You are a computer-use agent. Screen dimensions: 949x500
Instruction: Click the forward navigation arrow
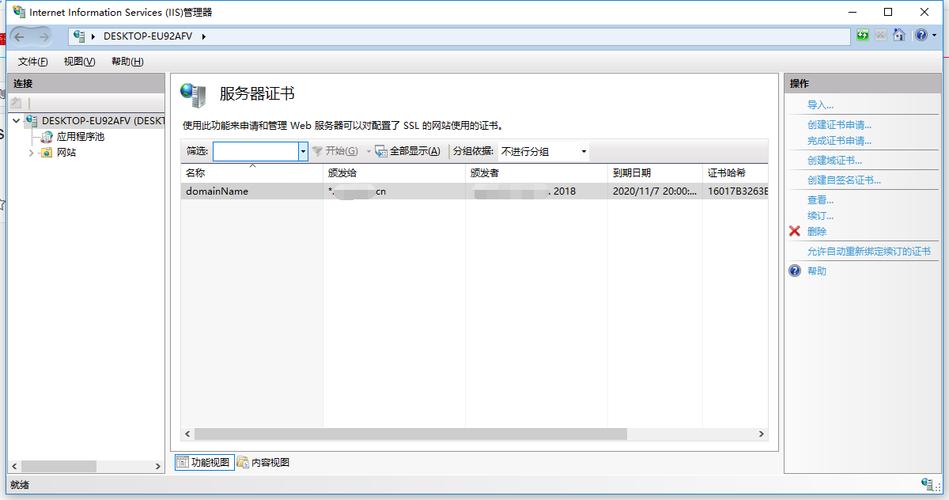44,37
